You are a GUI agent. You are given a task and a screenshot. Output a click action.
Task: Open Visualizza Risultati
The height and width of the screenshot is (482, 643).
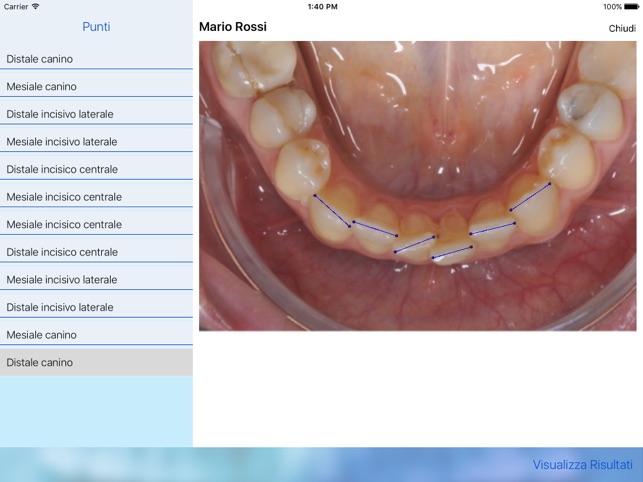(582, 465)
